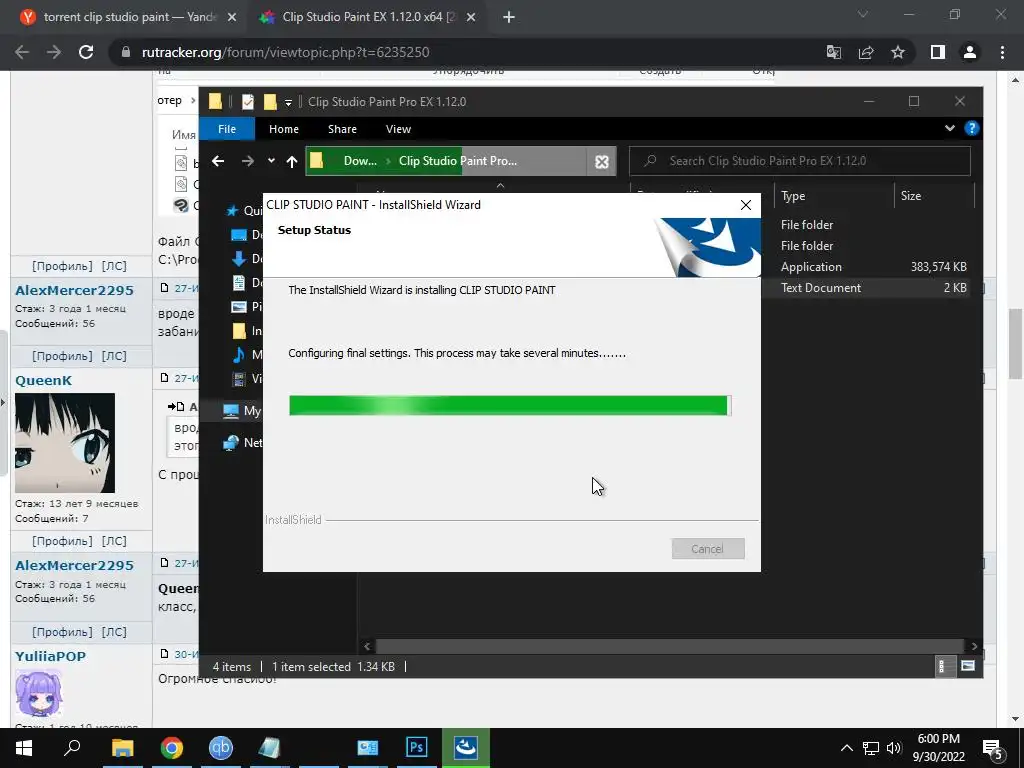Switch Explorer to details view icon
The width and height of the screenshot is (1024, 768).
[944, 666]
